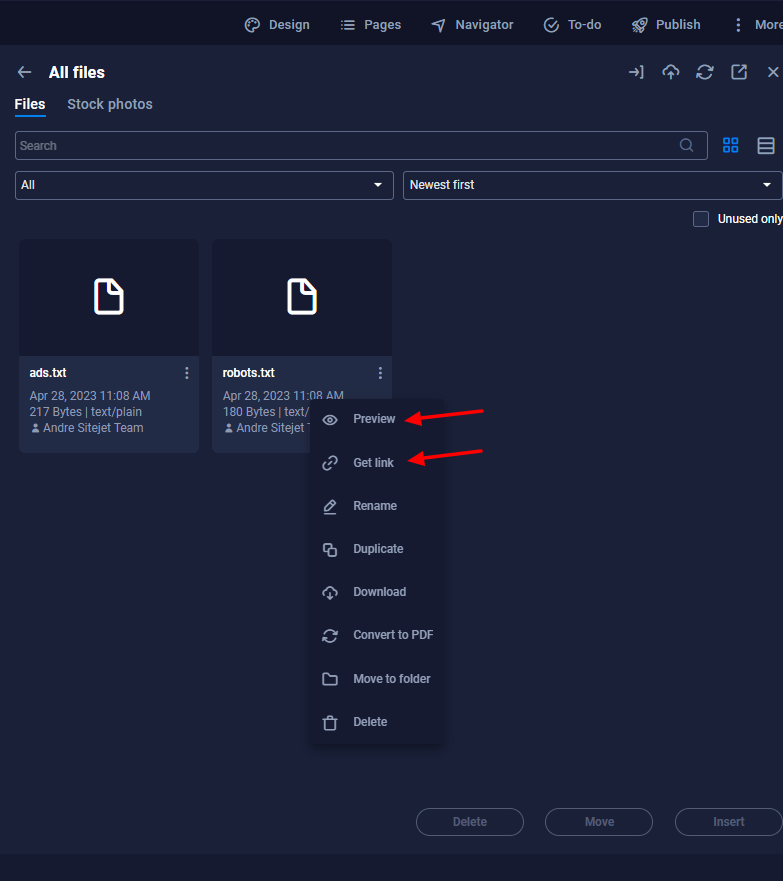Click the robots.txt file name
The image size is (783, 881).
(x=248, y=373)
